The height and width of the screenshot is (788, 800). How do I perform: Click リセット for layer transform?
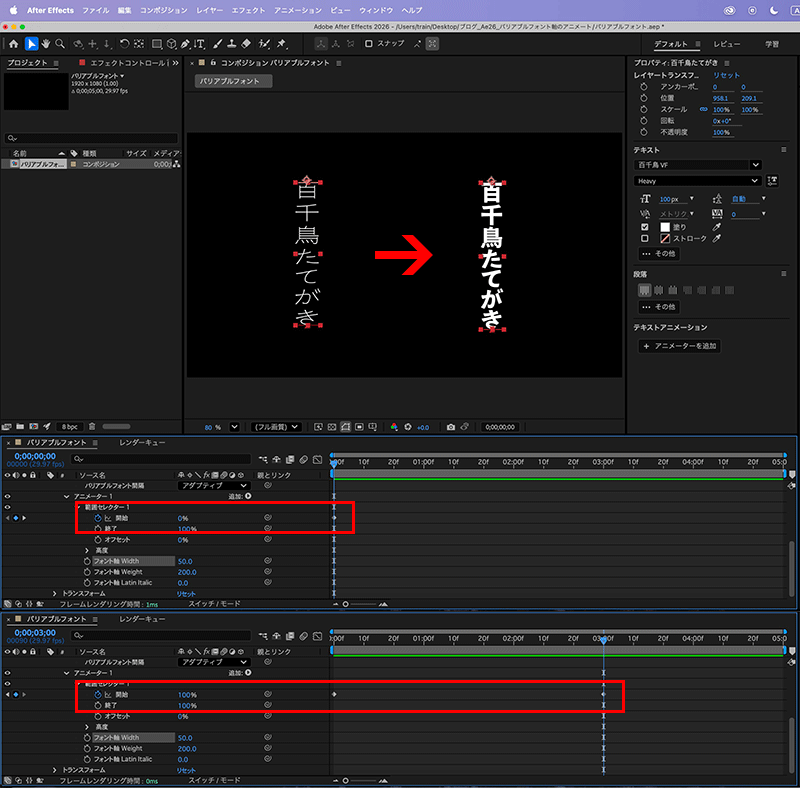(x=726, y=76)
